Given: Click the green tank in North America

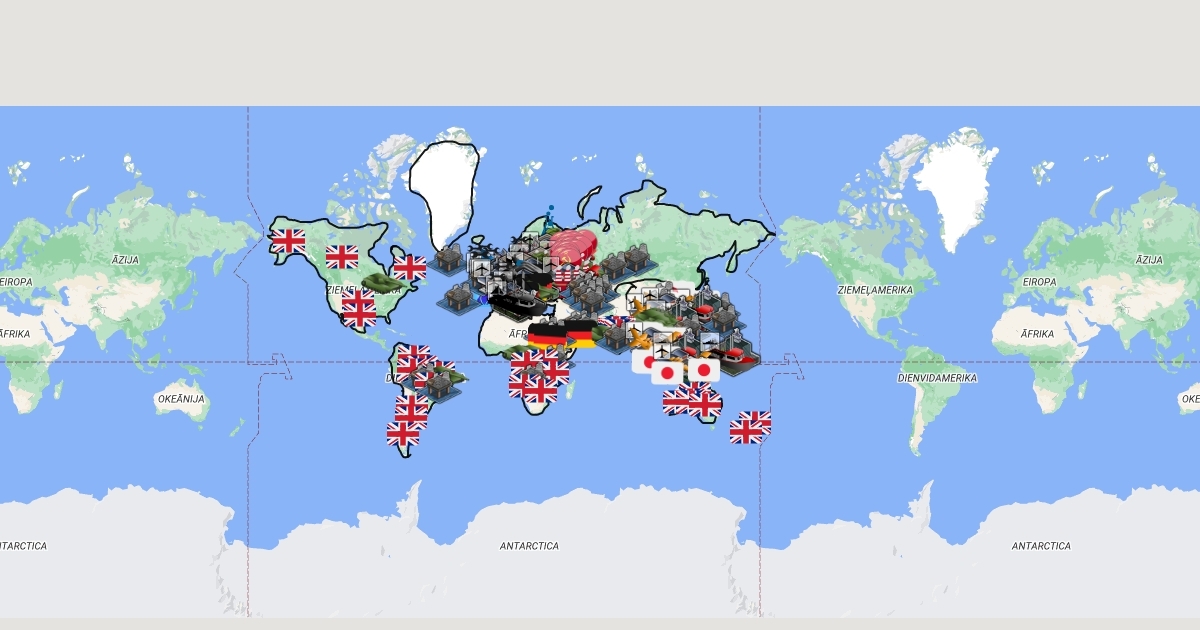Looking at the screenshot, I should [384, 284].
